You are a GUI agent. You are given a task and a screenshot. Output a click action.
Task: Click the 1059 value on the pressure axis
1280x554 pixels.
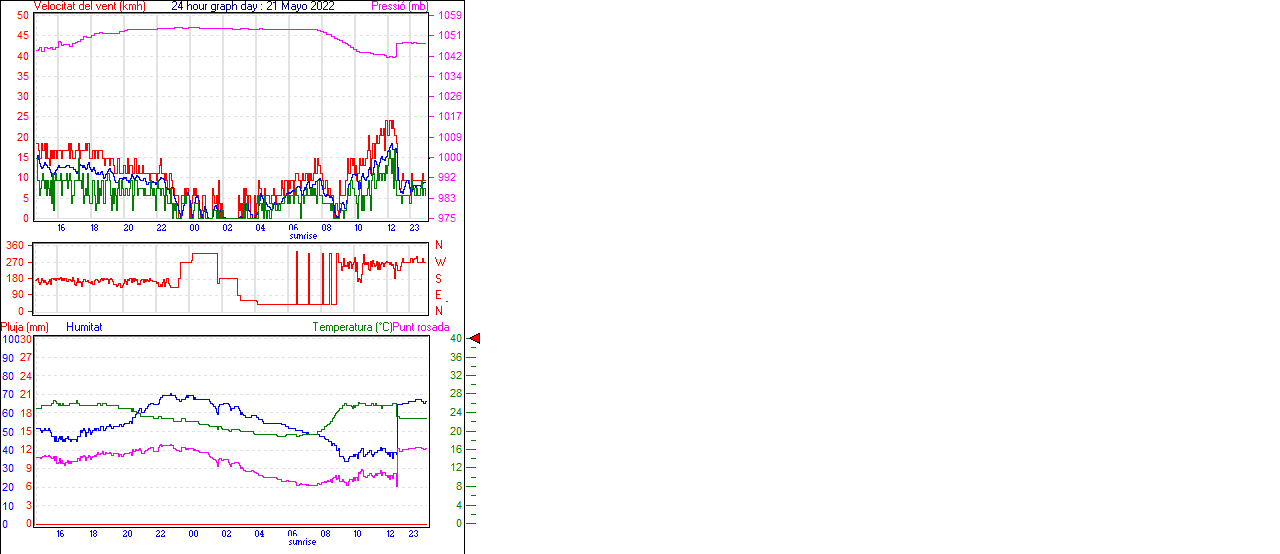coord(449,16)
